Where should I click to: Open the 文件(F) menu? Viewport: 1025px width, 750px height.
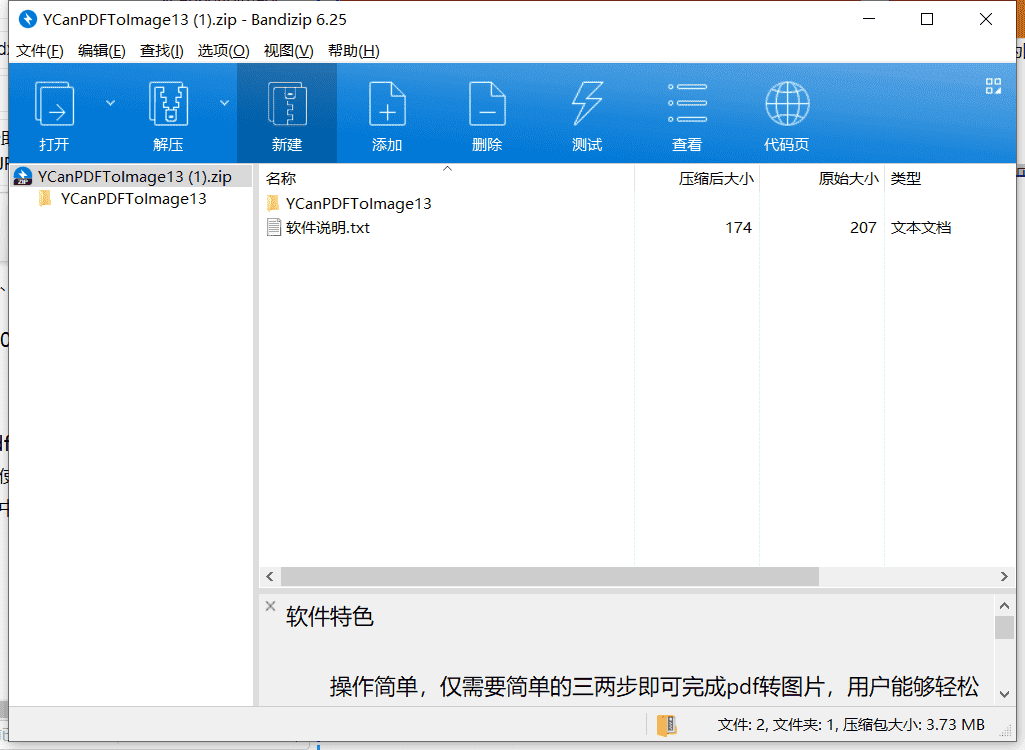pos(39,51)
